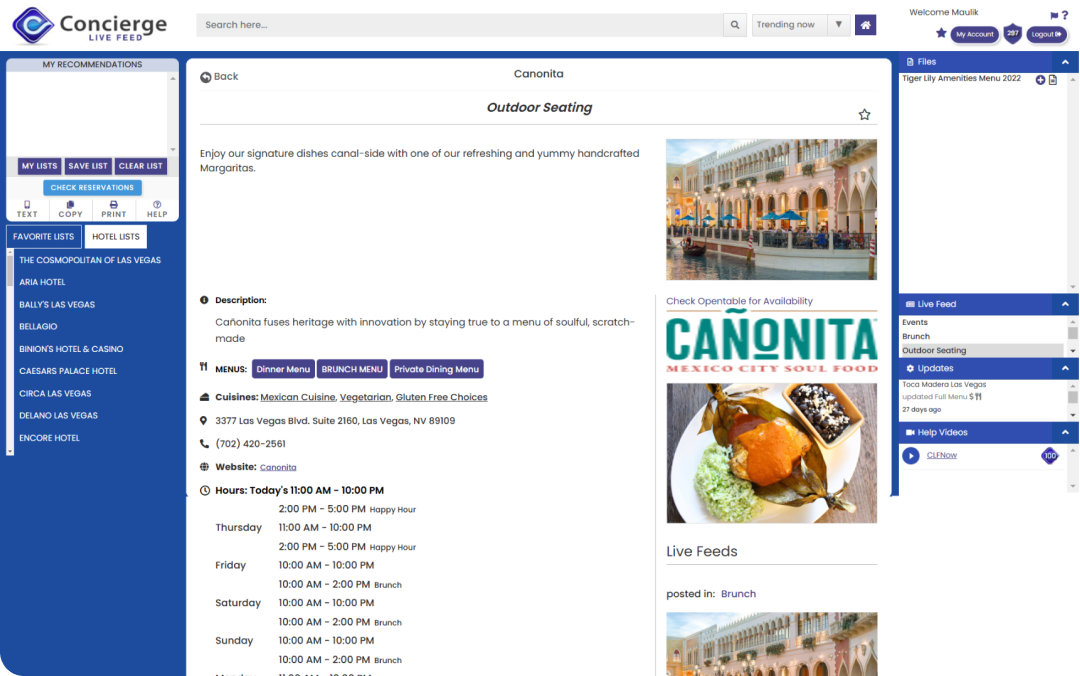Select Events in the Live Feed list

click(915, 322)
